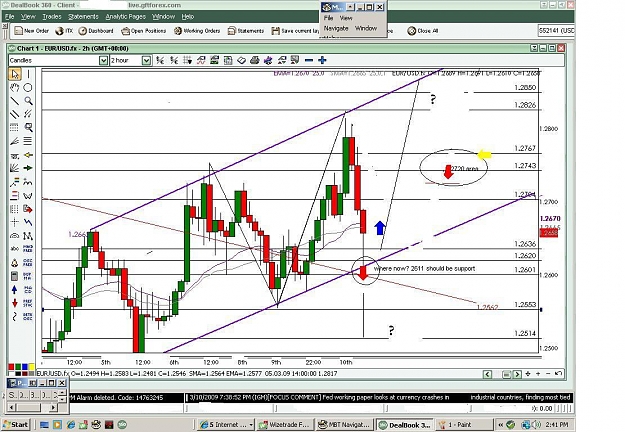Select the alarm bell tool
The height and width of the screenshot is (432, 625).
(x=15, y=263)
